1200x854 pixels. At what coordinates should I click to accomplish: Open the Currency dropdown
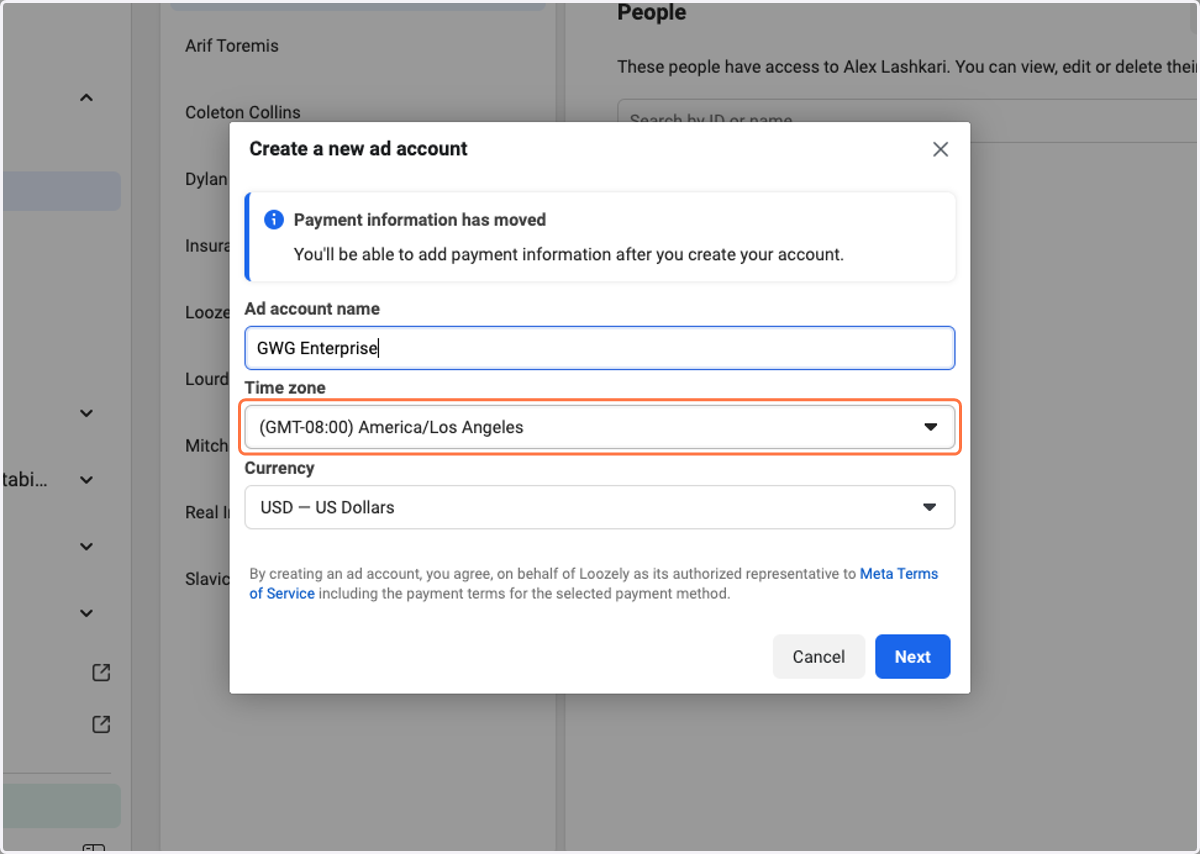pyautogui.click(x=600, y=507)
